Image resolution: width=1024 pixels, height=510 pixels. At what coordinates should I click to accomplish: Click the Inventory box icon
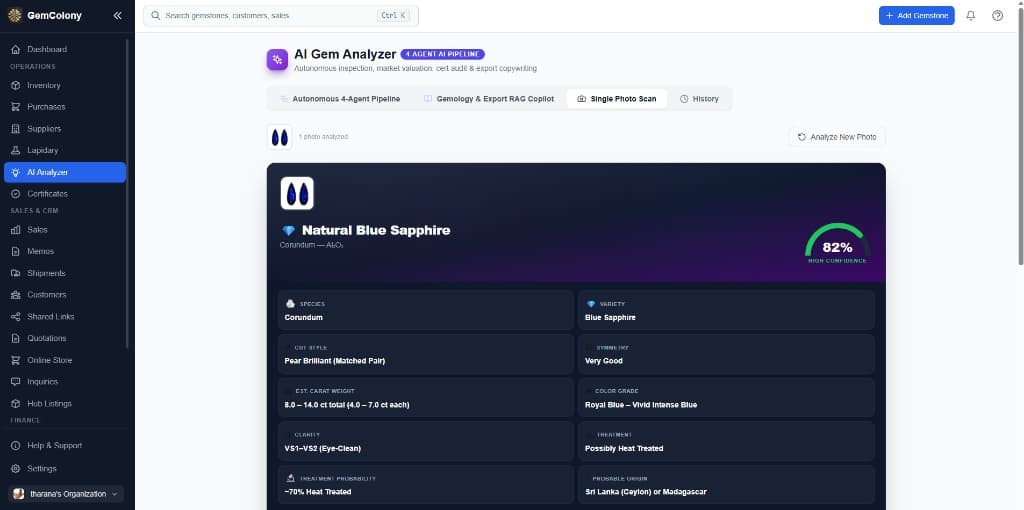16,86
